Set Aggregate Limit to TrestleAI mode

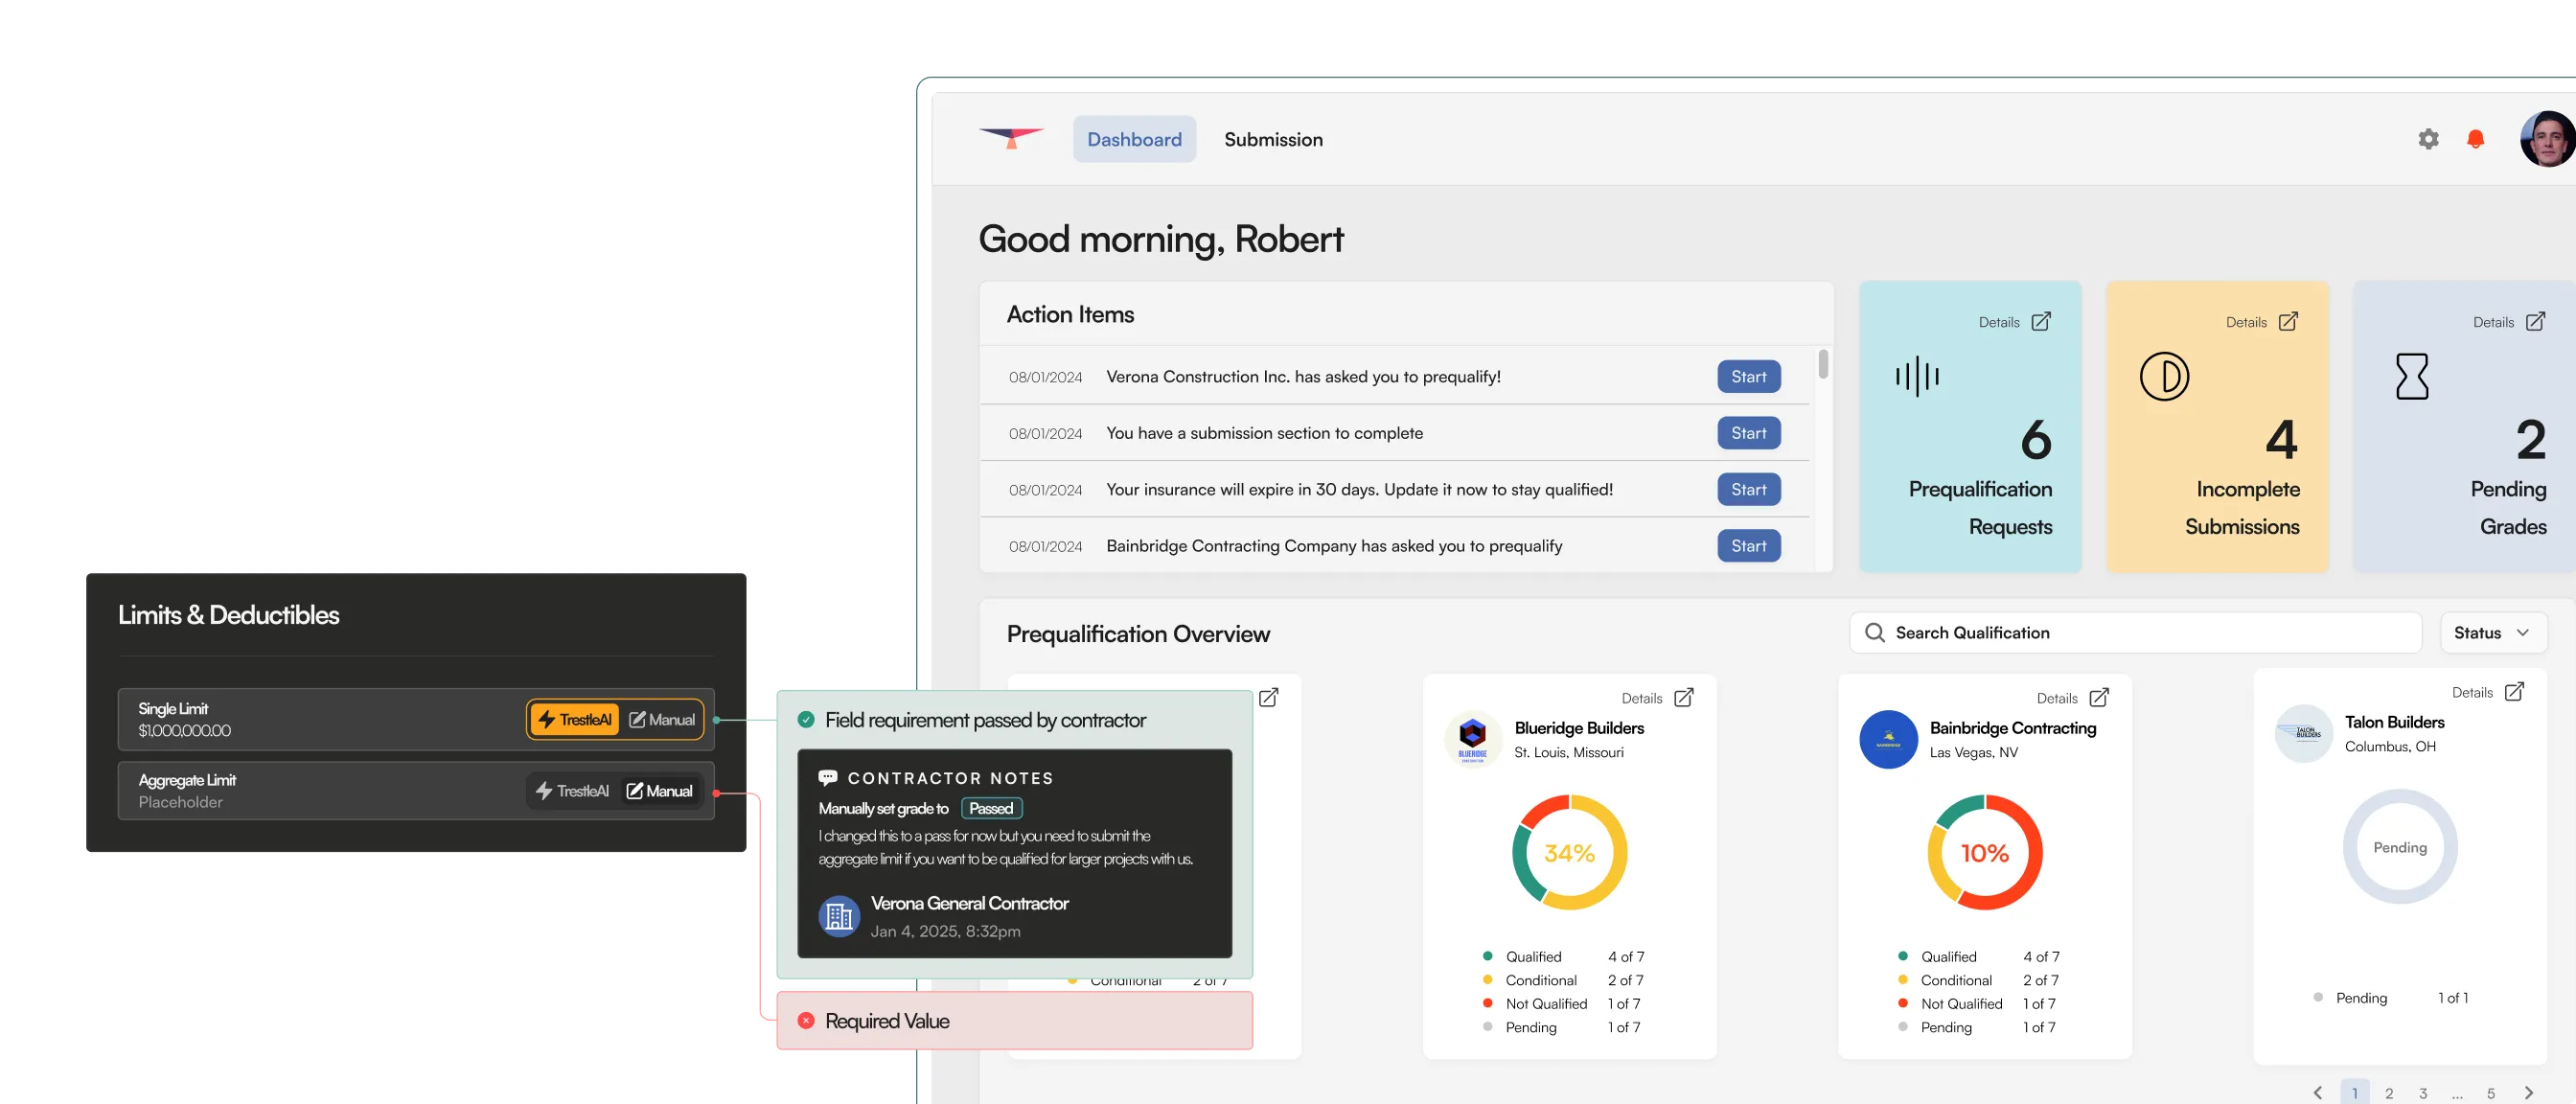point(572,791)
